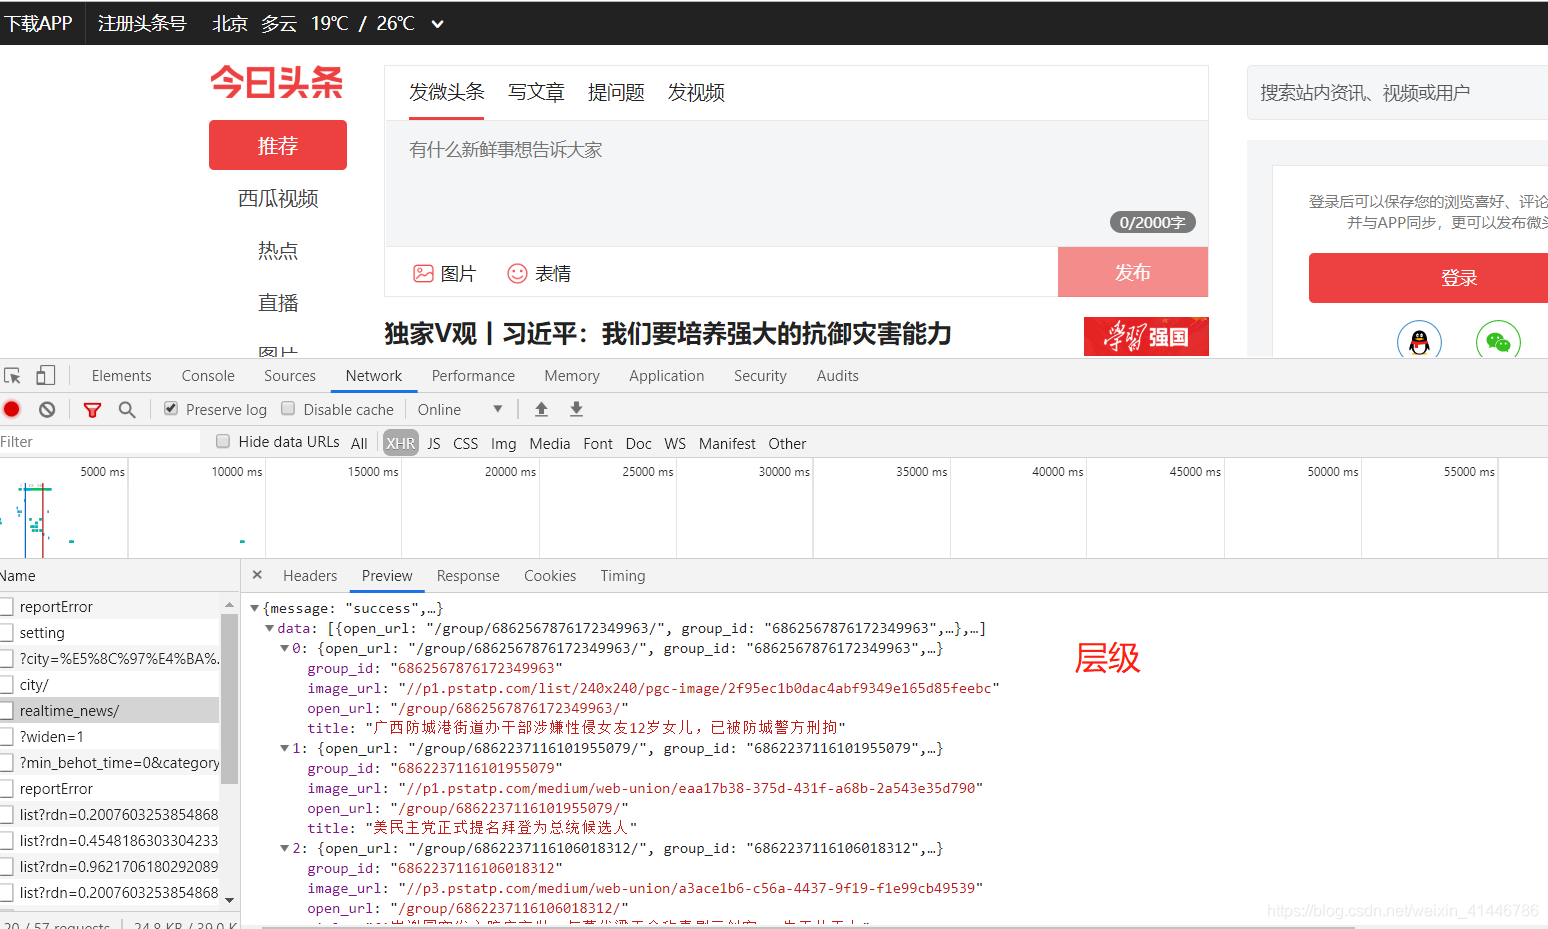Open 热点 channel link
The image size is (1548, 929).
[278, 250]
